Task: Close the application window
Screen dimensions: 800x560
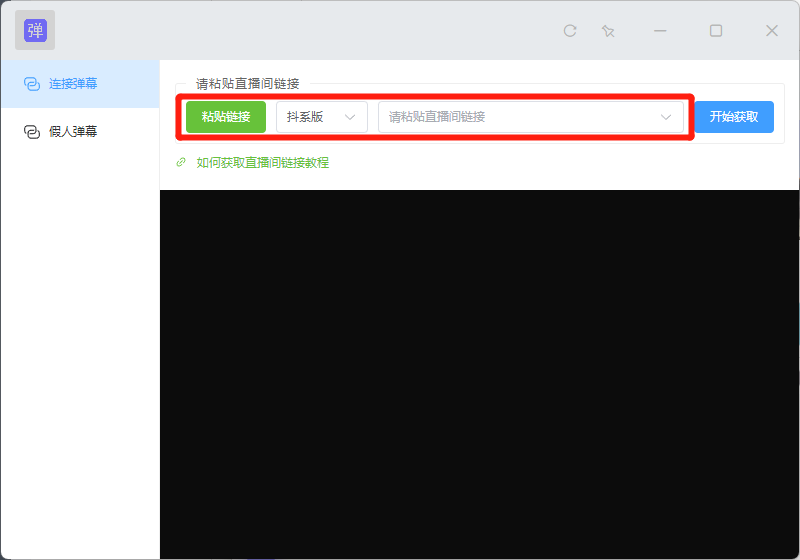Action: [x=772, y=31]
